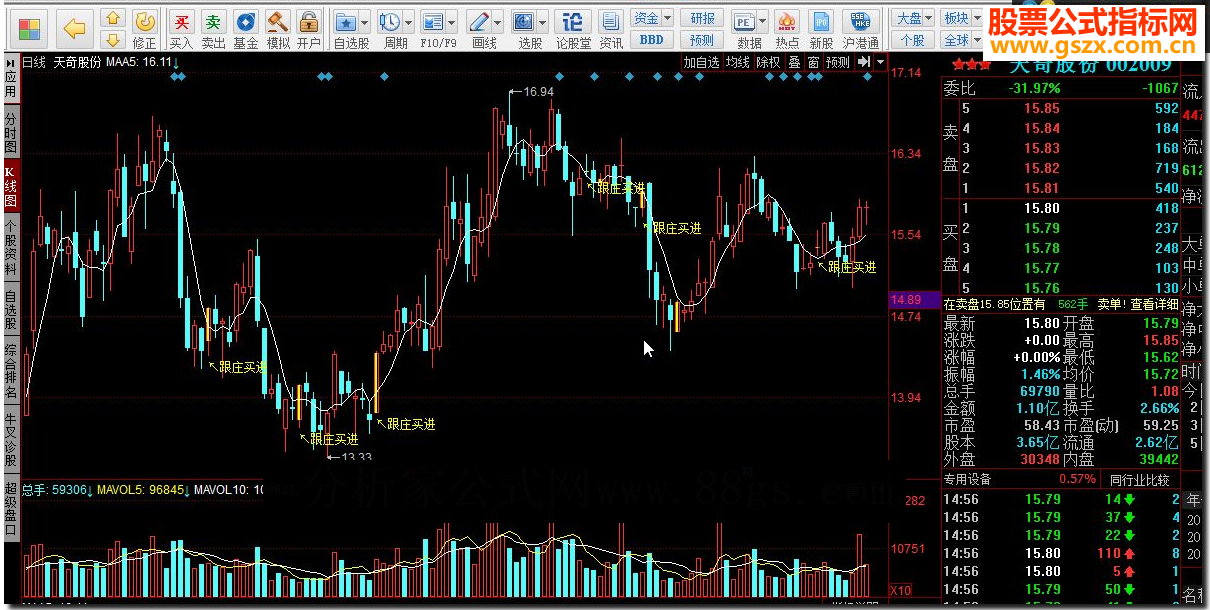Viewport: 1210px width, 610px height.
Task: Click the 修正 correction icon
Action: coord(145,28)
